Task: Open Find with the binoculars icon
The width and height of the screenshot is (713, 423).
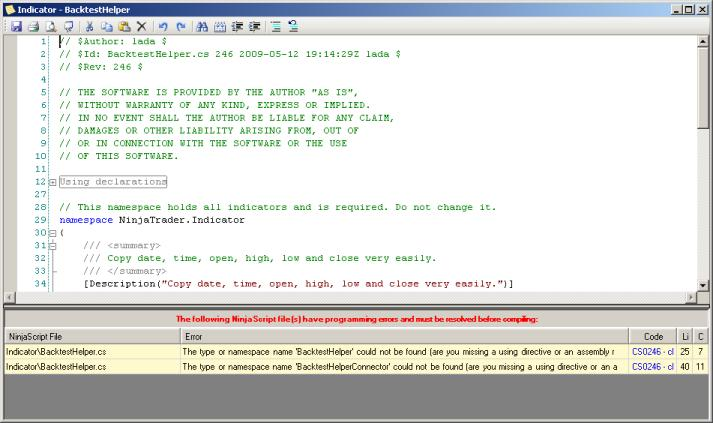Action: coord(202,26)
